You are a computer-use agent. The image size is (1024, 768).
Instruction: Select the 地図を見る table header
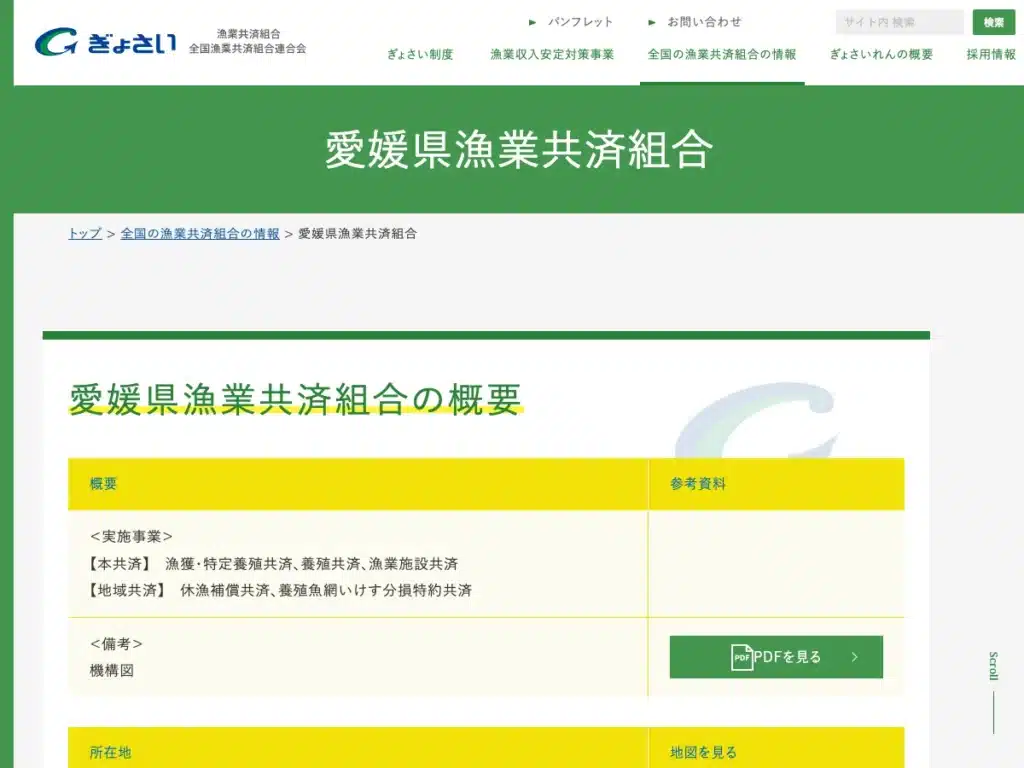[x=703, y=752]
